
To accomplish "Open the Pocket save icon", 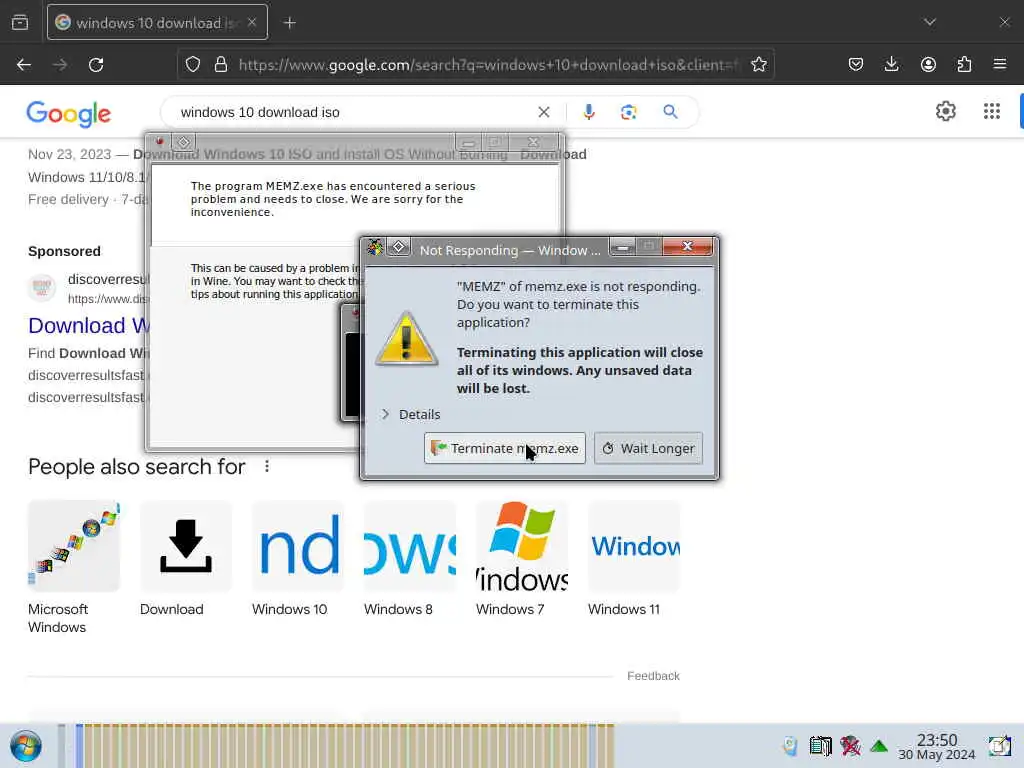I will click(856, 65).
